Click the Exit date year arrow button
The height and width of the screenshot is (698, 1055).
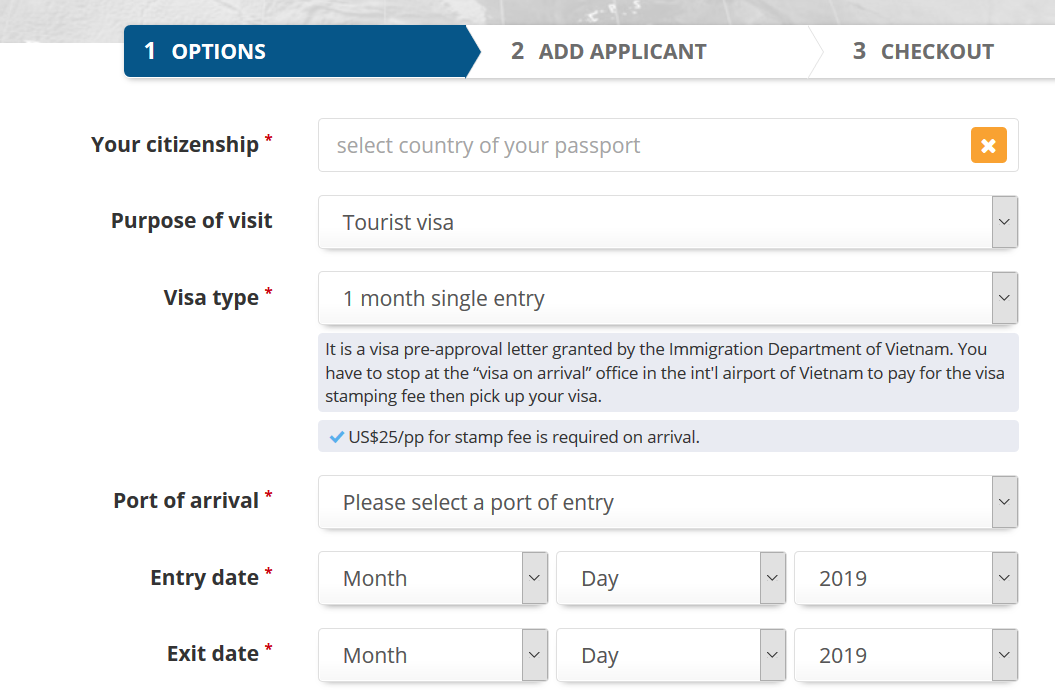[1005, 655]
